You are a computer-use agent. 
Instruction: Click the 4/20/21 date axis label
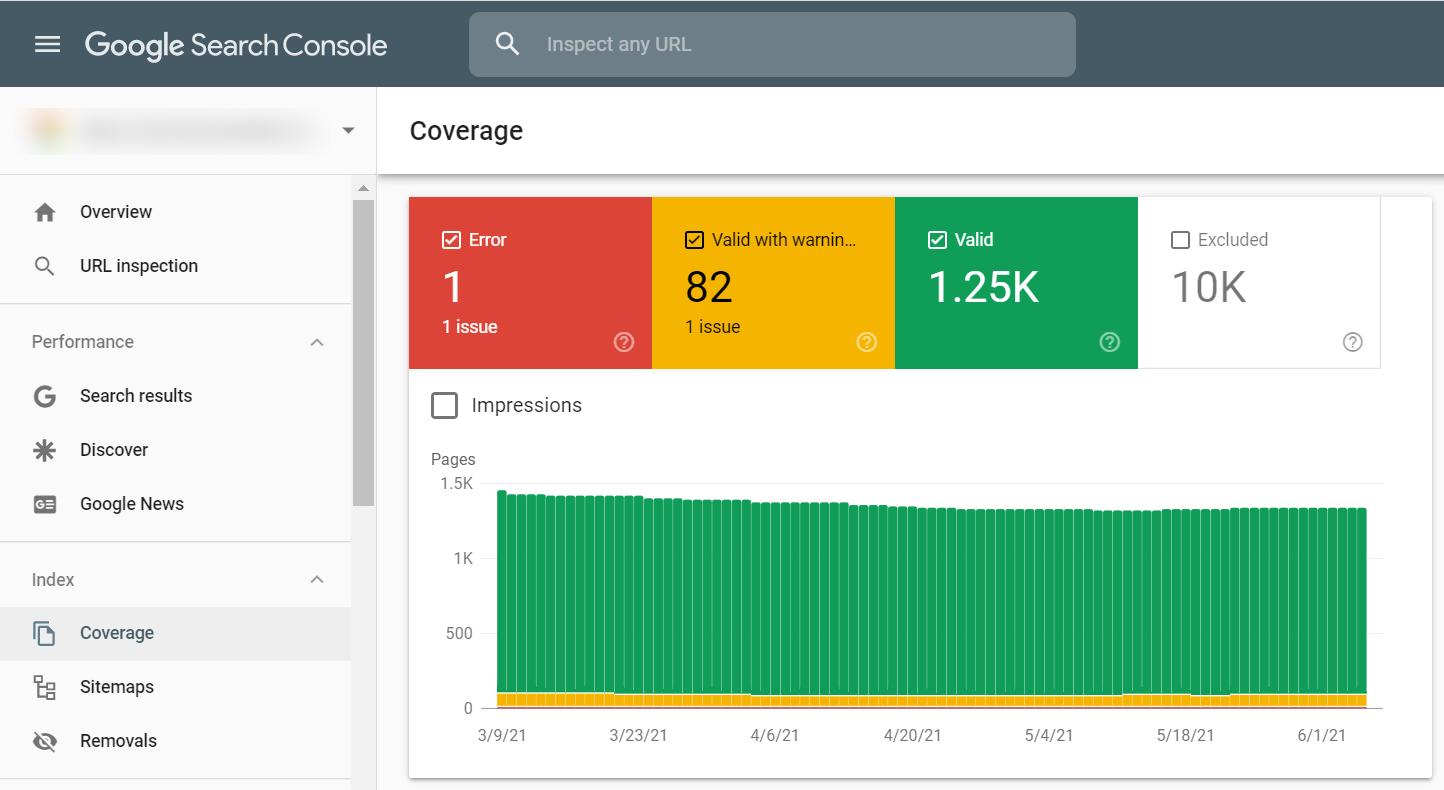click(x=912, y=735)
